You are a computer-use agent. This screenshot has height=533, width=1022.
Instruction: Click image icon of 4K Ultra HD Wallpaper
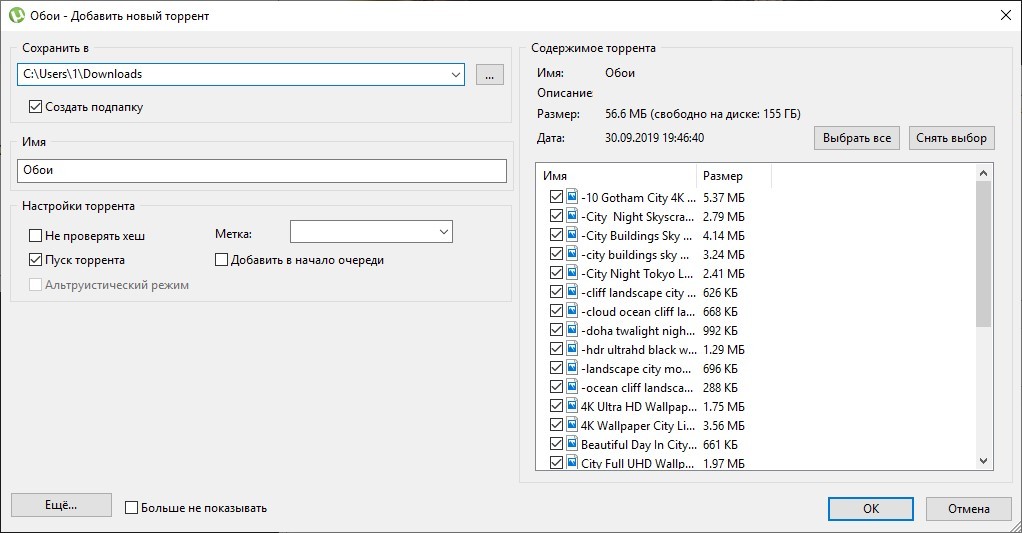point(572,406)
